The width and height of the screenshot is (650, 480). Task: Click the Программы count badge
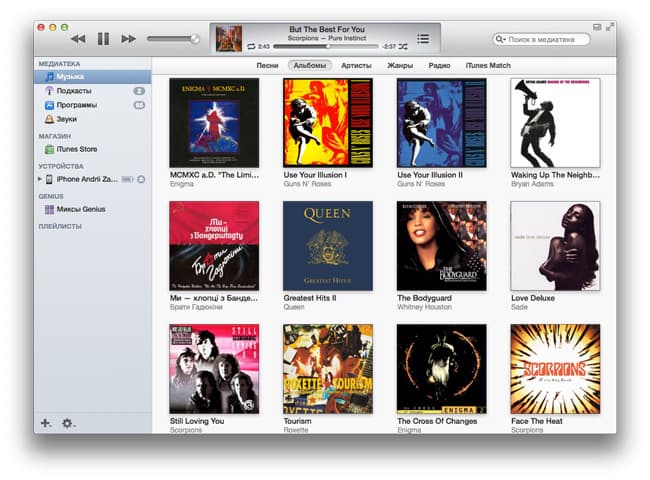(139, 105)
